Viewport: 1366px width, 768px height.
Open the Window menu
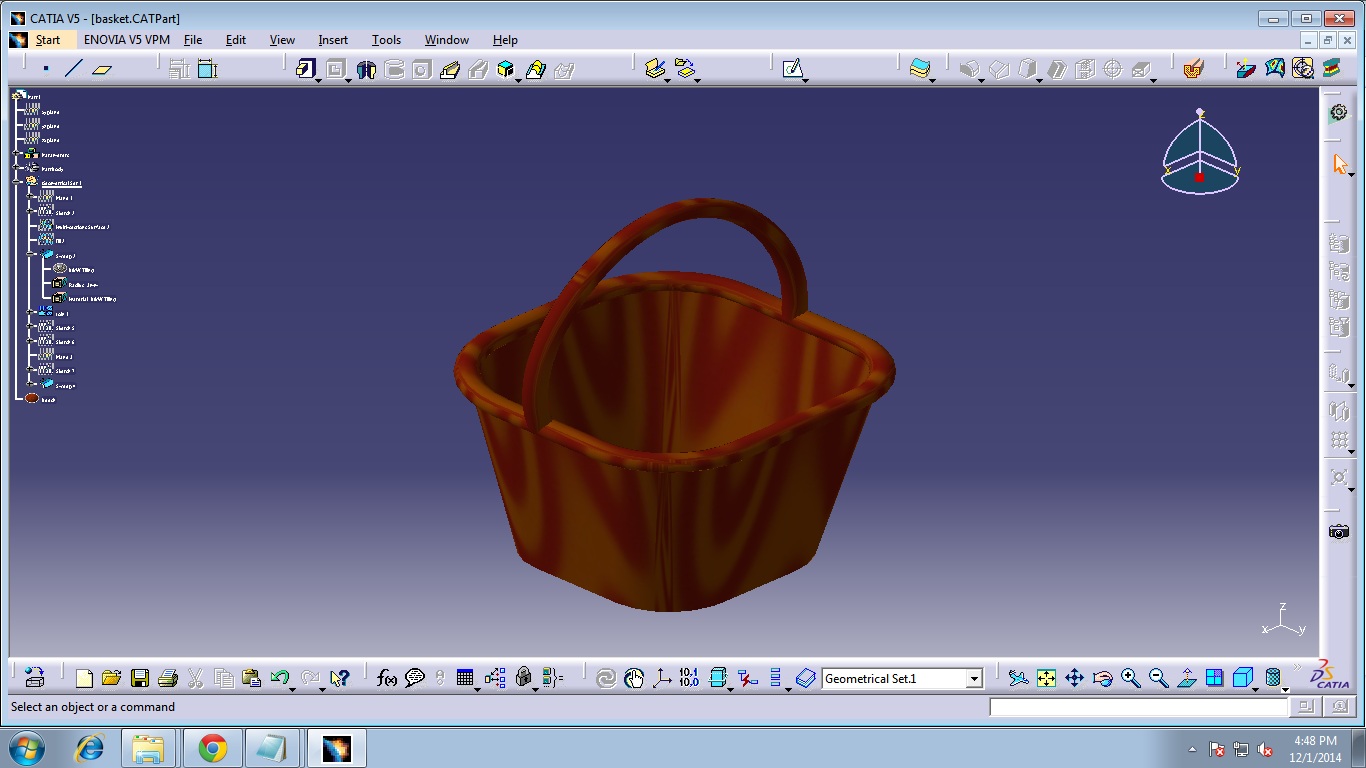[447, 40]
